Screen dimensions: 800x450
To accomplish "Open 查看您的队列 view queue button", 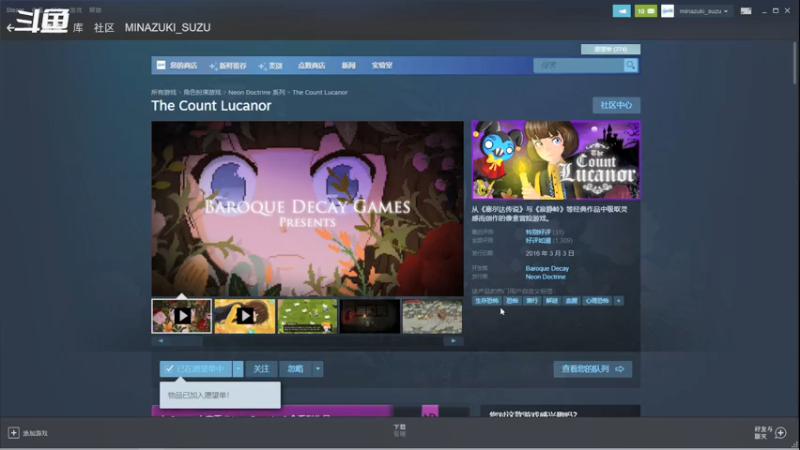I will coord(592,369).
